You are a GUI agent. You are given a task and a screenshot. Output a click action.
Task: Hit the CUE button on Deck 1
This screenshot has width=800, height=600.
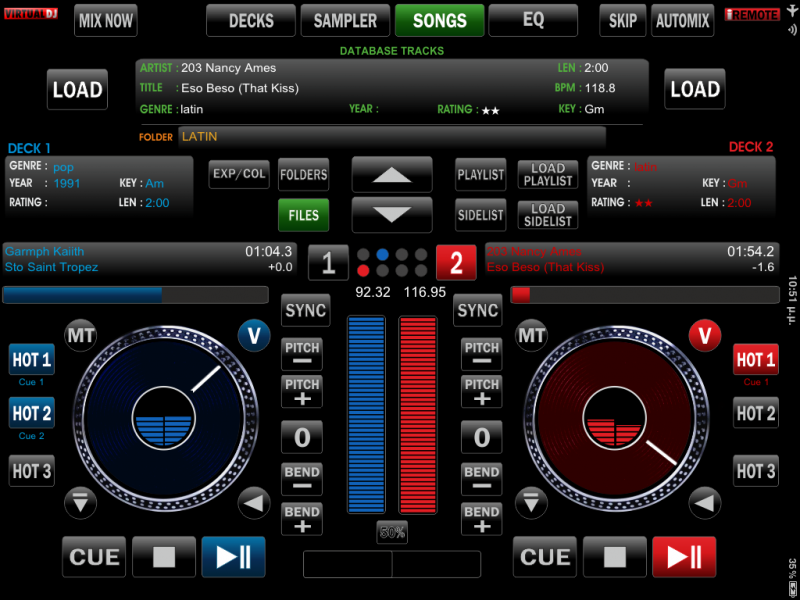pyautogui.click(x=94, y=557)
